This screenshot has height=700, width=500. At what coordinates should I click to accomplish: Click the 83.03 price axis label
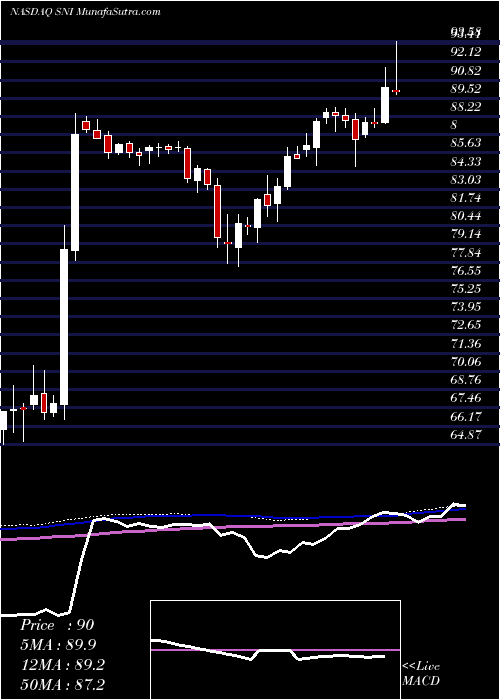coord(466,179)
